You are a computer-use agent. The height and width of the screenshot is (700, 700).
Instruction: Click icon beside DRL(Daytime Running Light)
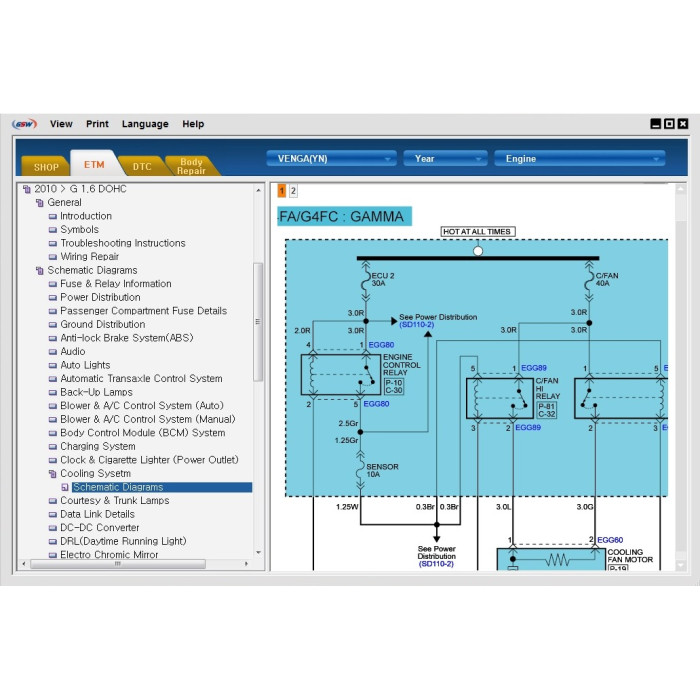pyautogui.click(x=53, y=542)
